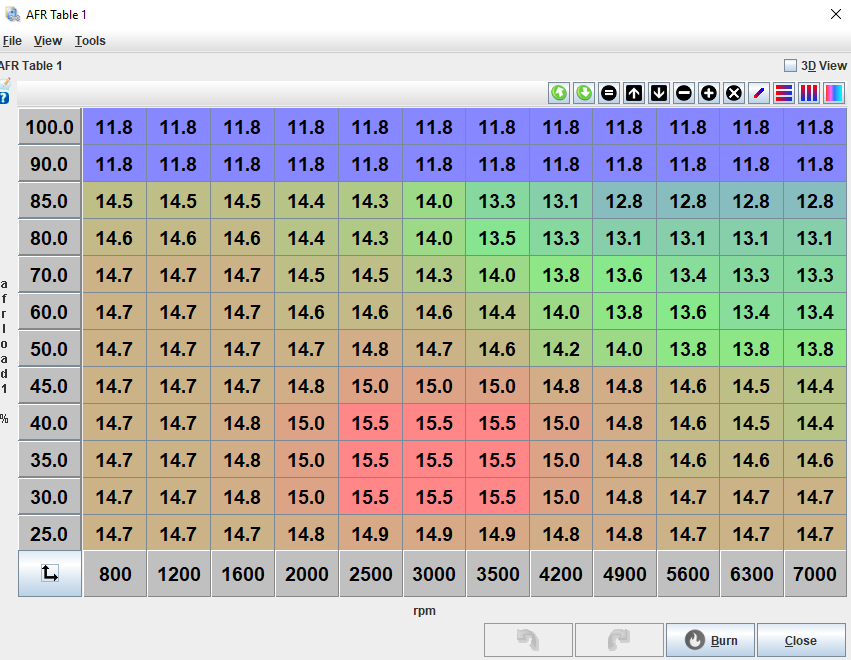Select the 6300 rpm axis bin
Viewport: 851px width, 660px height.
(x=752, y=574)
